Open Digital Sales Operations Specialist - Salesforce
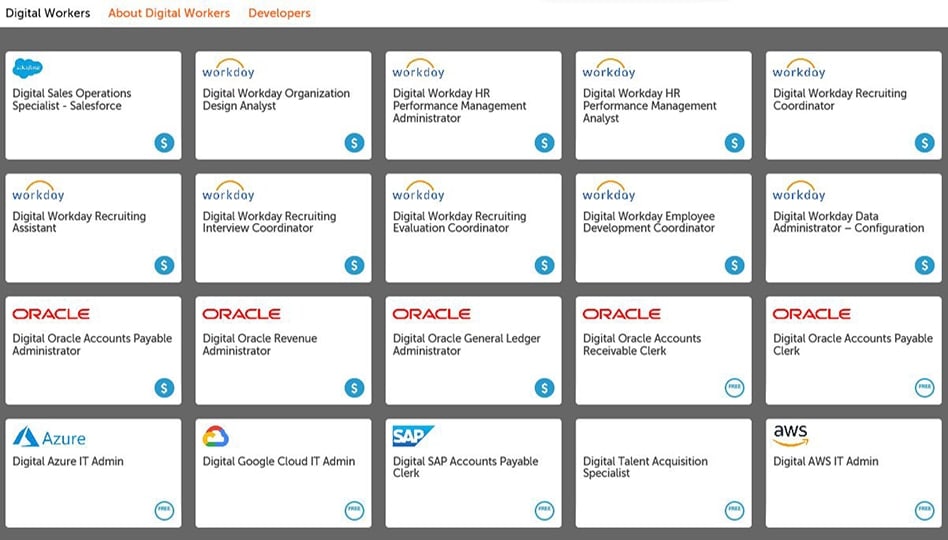 72,100
